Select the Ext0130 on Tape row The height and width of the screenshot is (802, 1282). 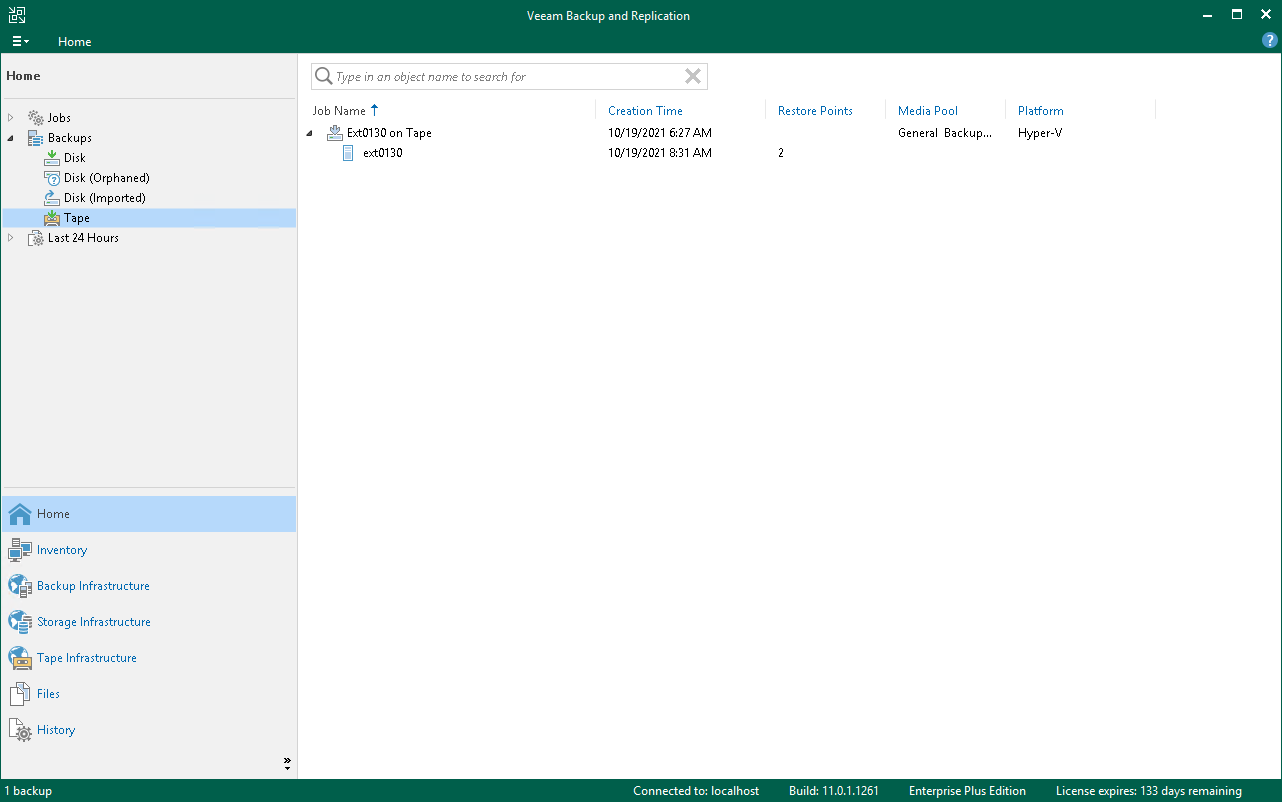[x=389, y=133]
